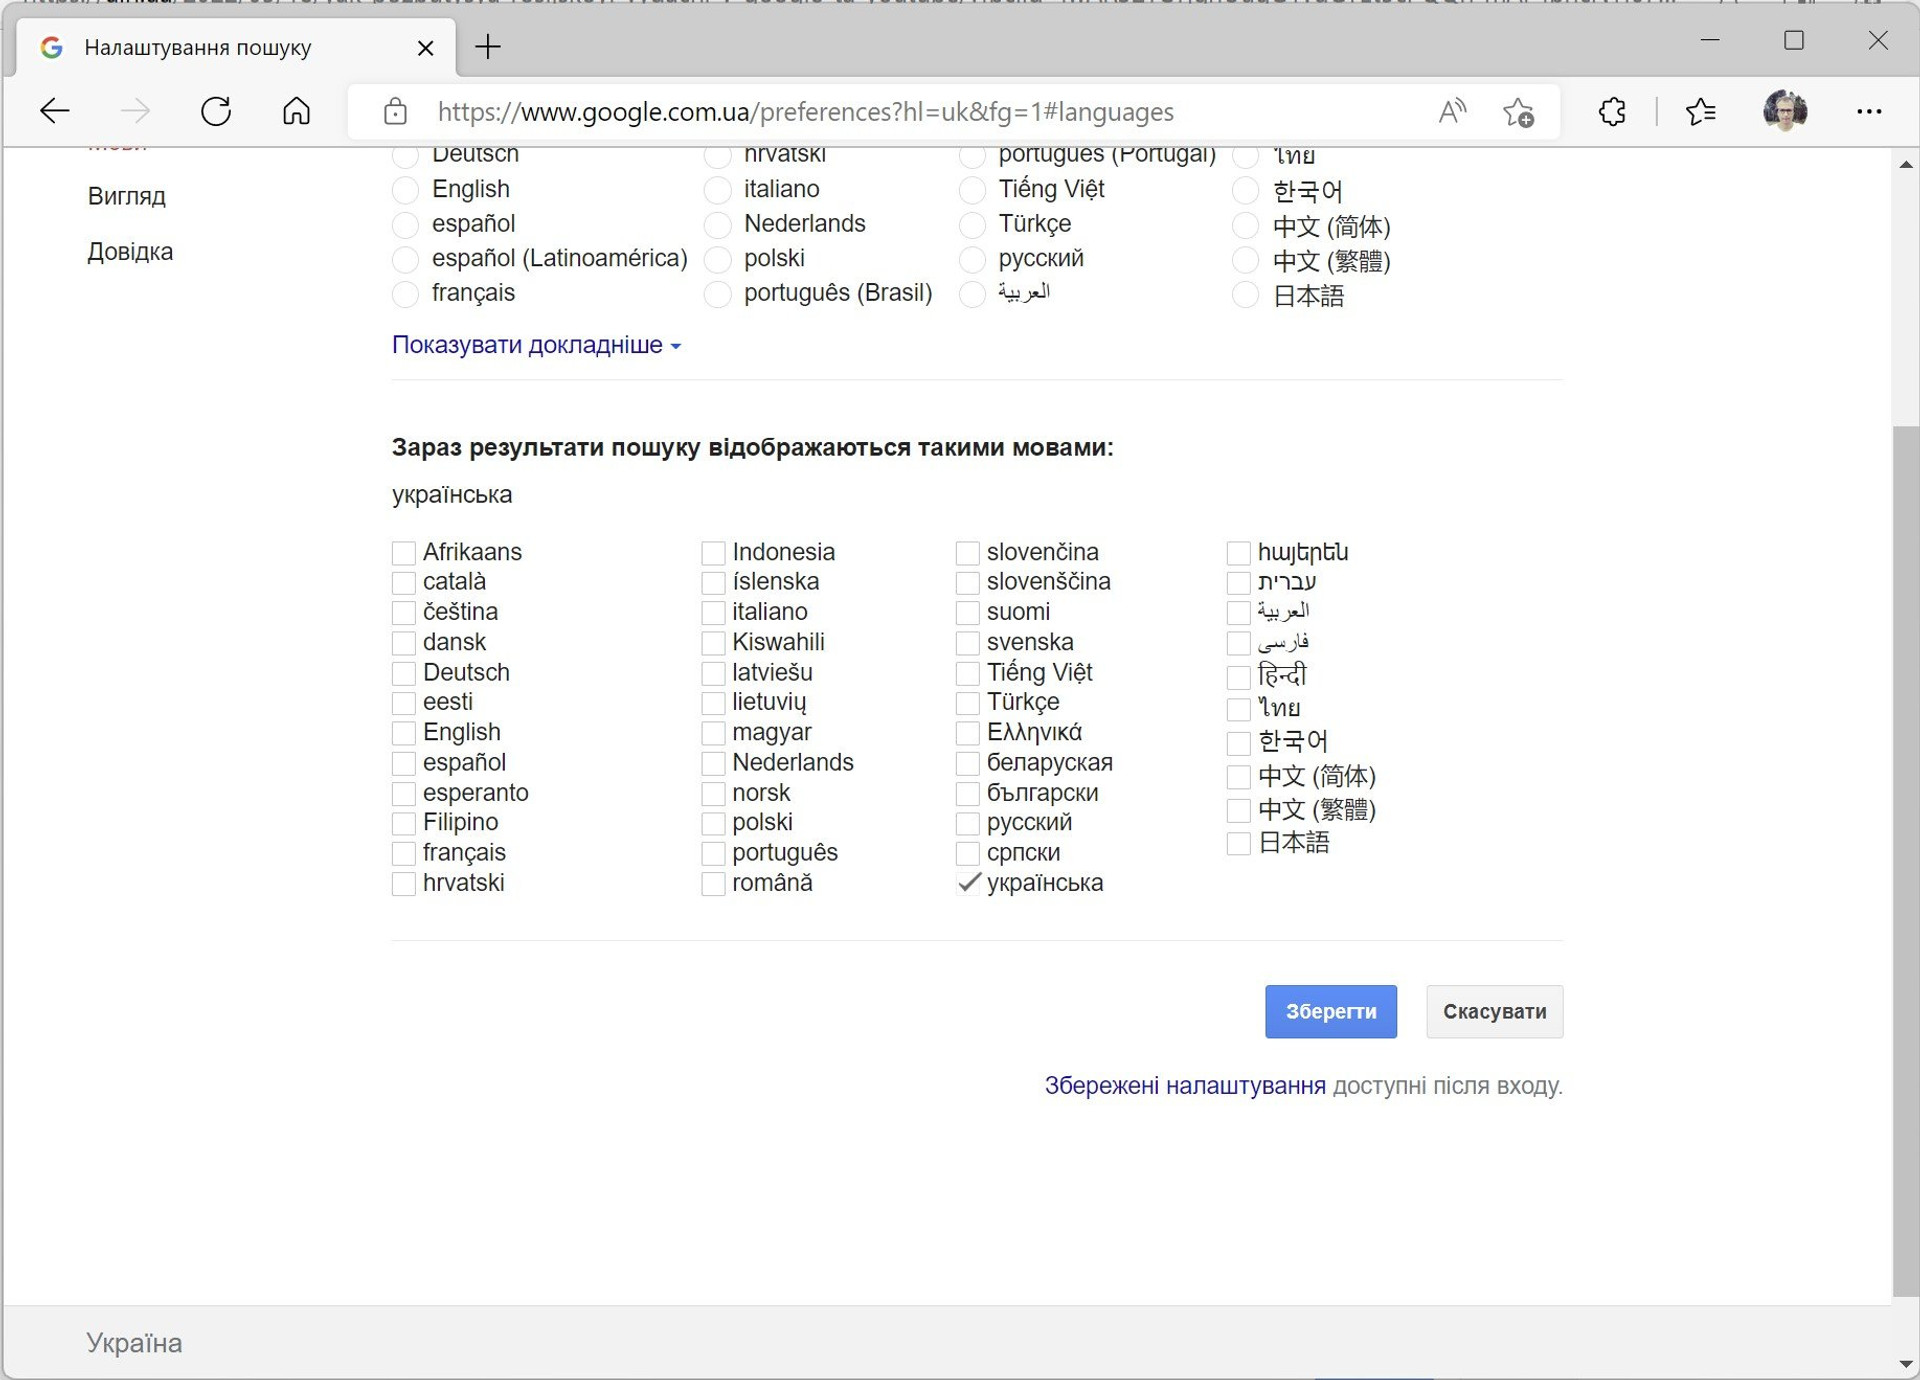1920x1380 pixels.
Task: Open Довідка section in sidebar
Action: (130, 252)
